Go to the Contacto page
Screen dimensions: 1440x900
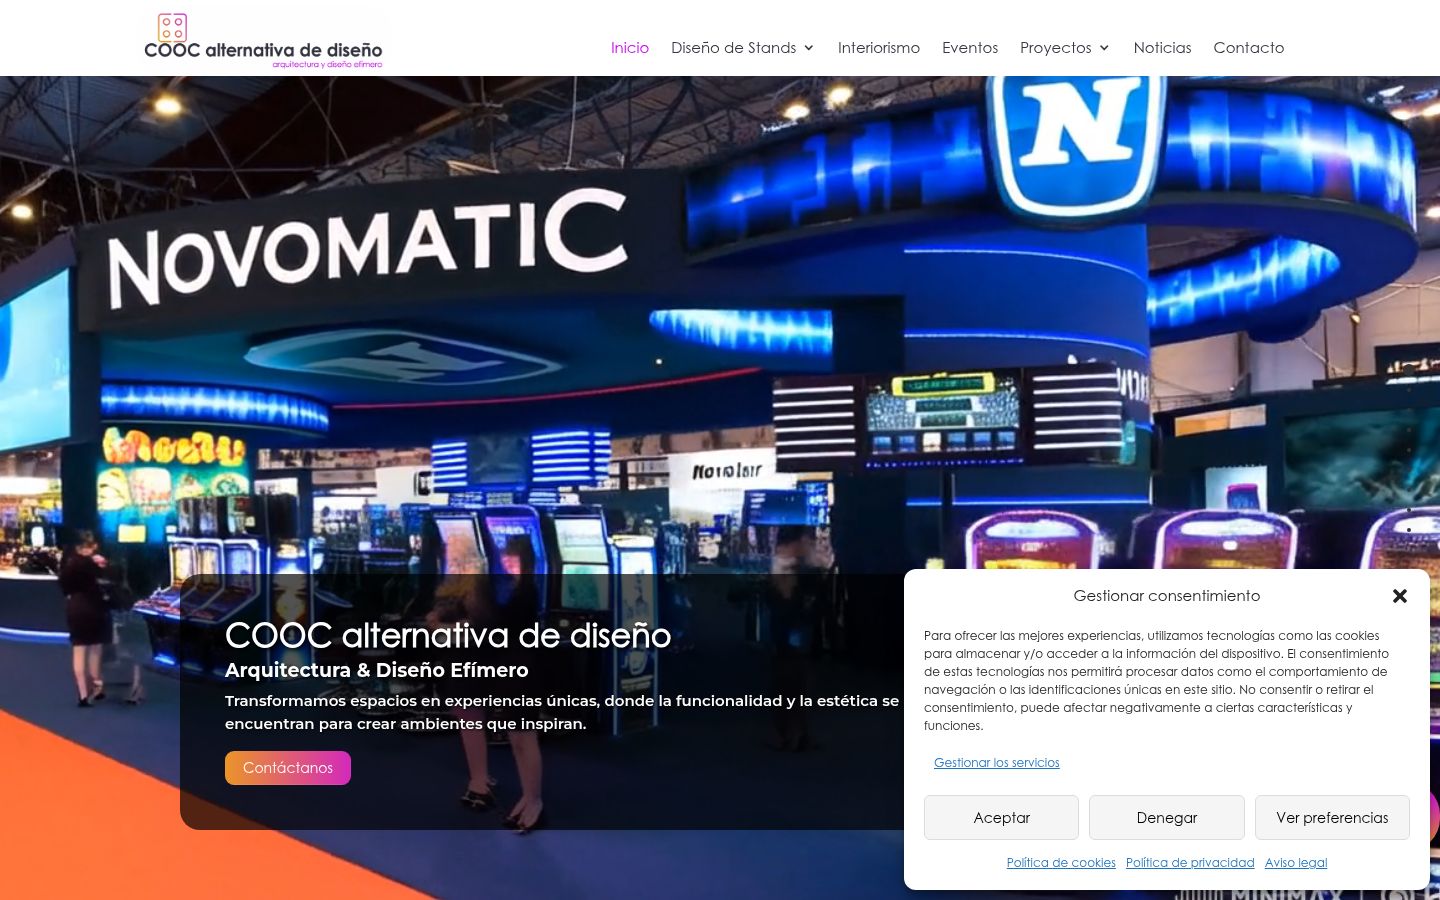pyautogui.click(x=1249, y=47)
